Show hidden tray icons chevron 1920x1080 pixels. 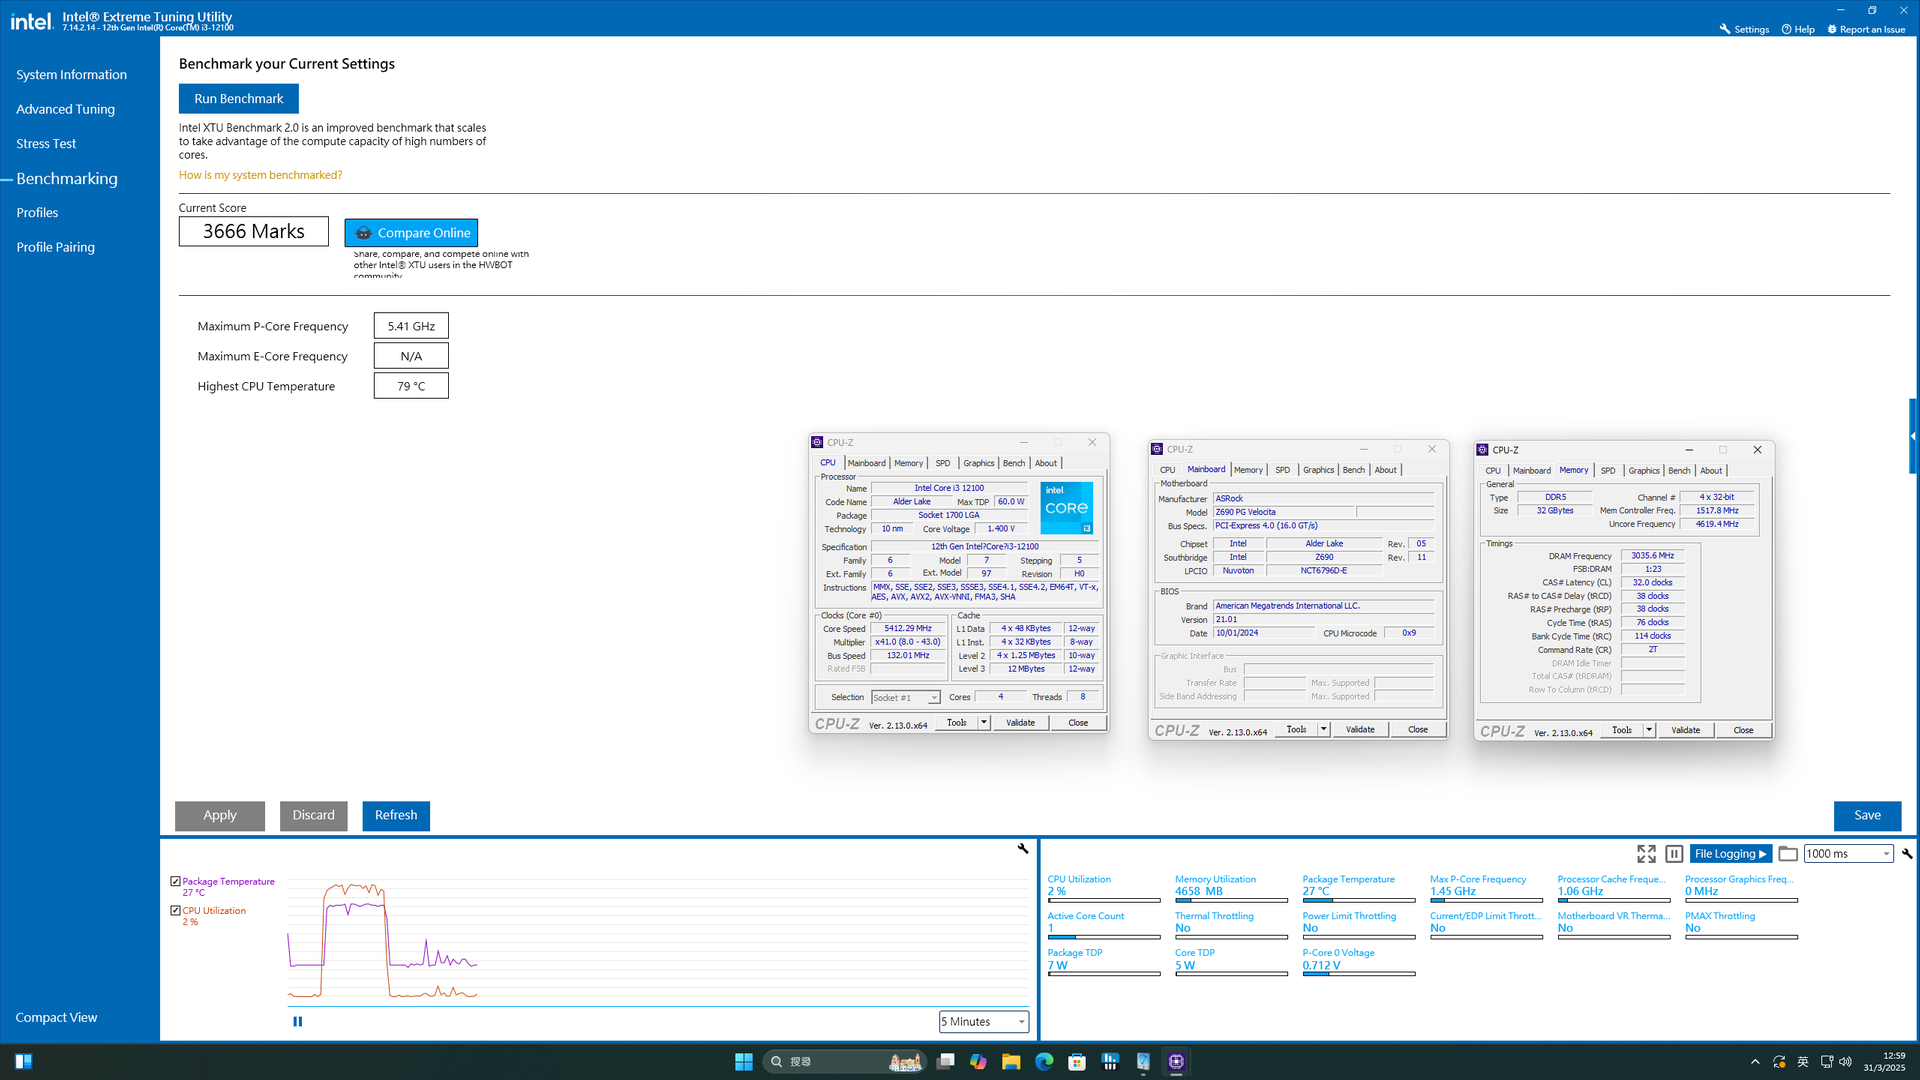(1755, 1062)
